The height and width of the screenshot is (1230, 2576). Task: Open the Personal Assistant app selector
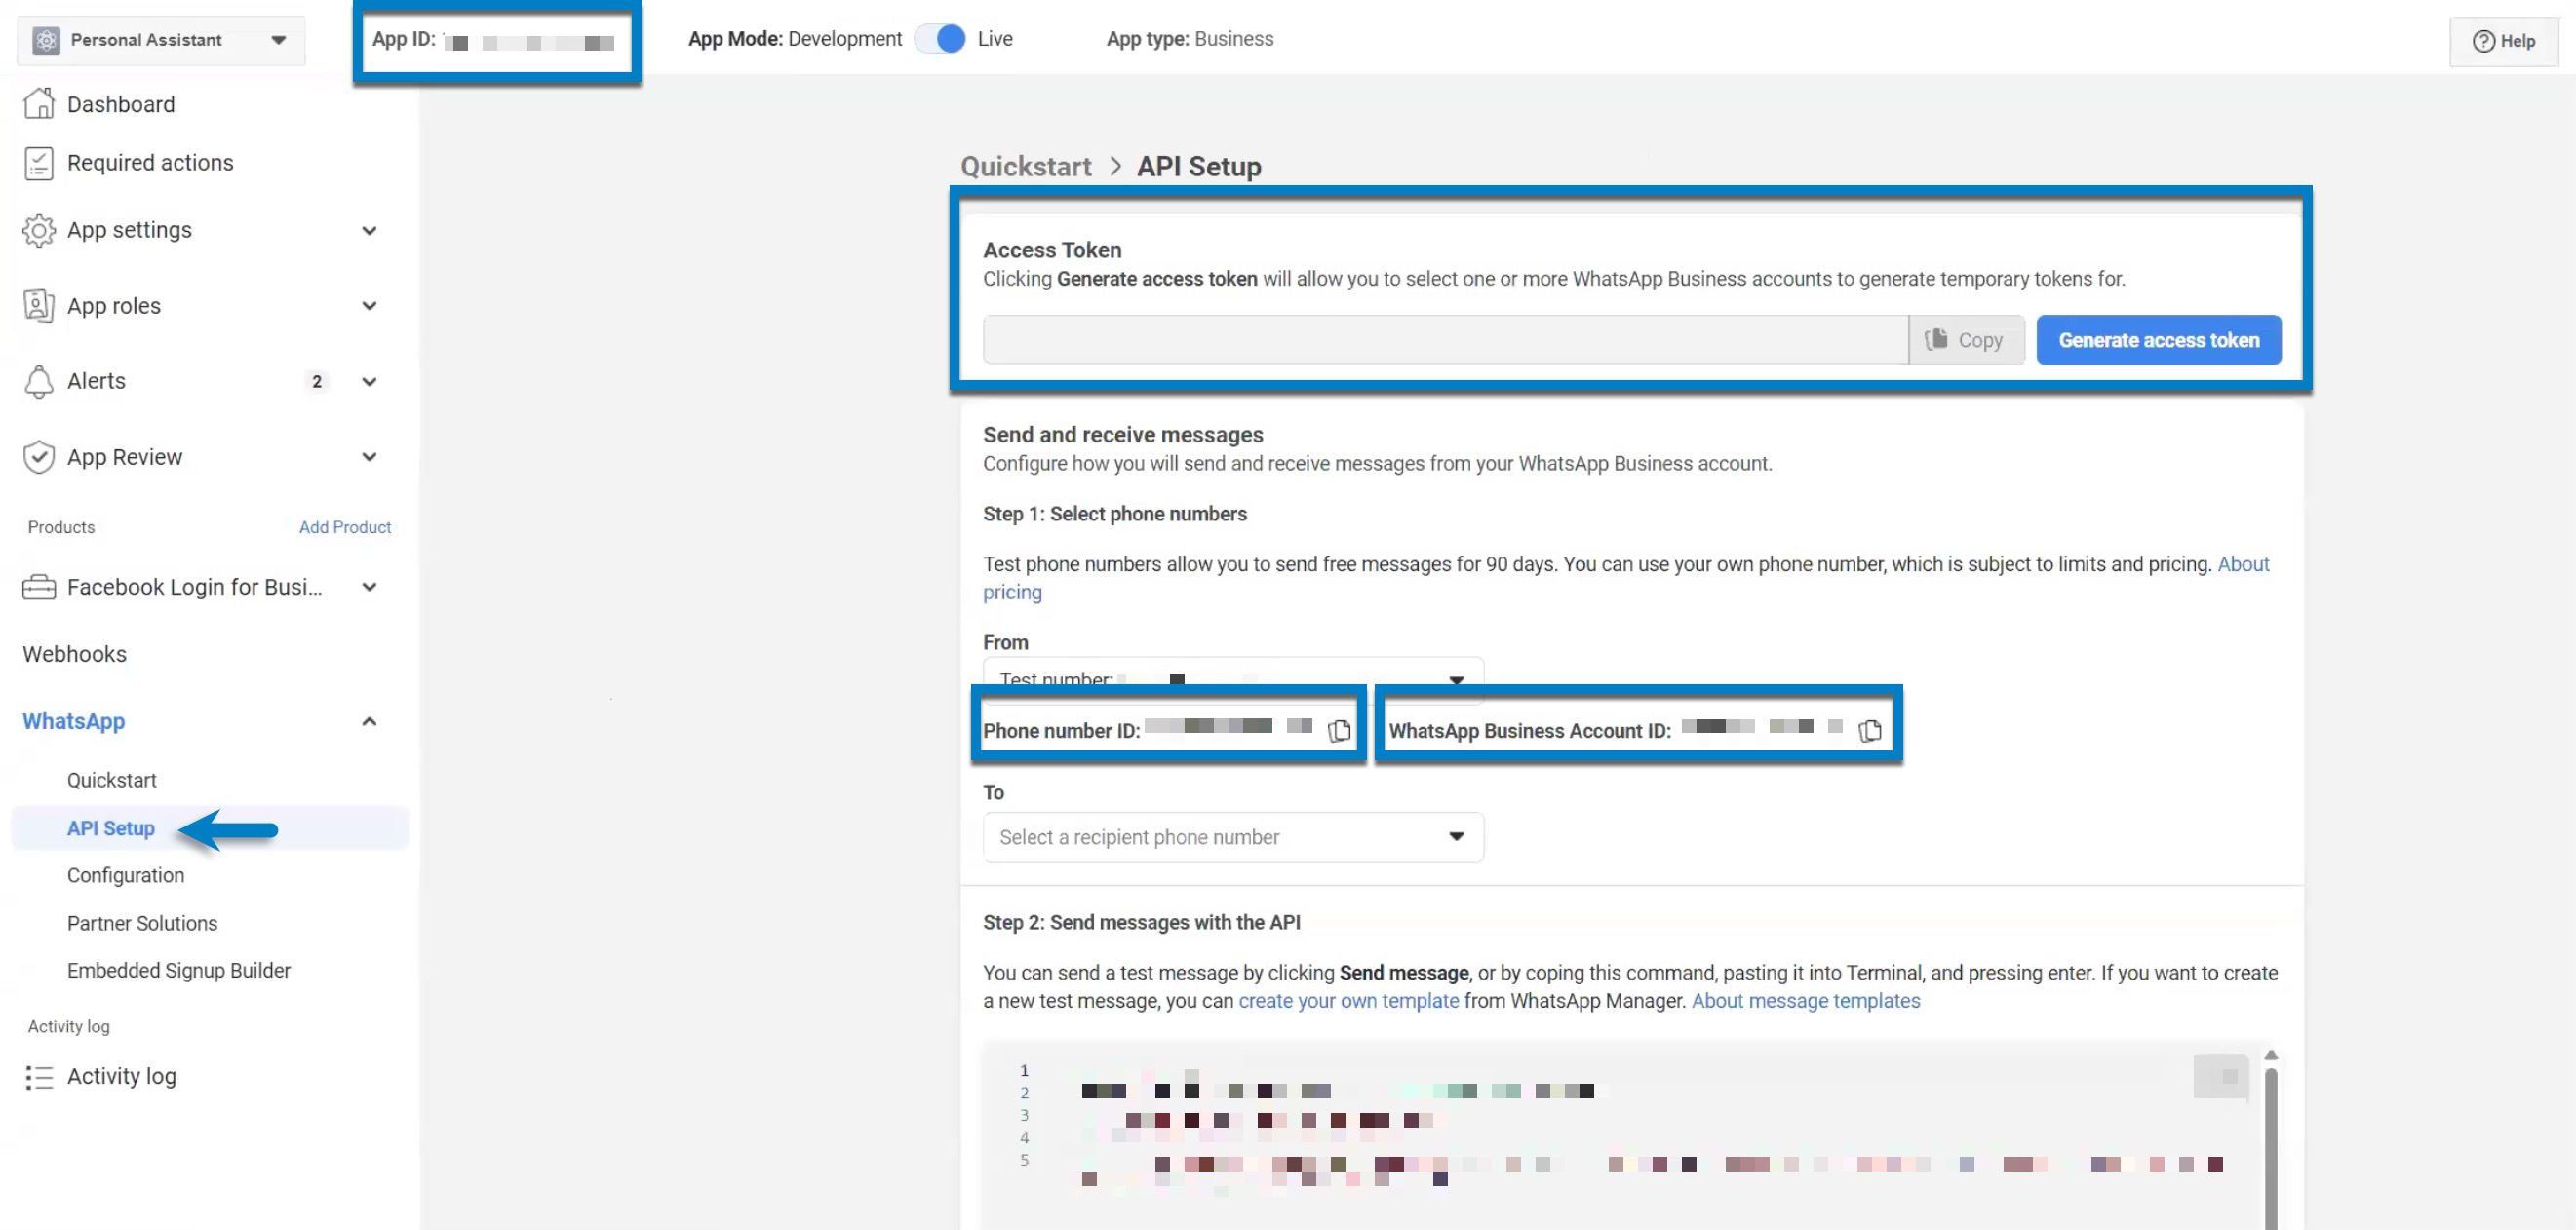point(162,40)
